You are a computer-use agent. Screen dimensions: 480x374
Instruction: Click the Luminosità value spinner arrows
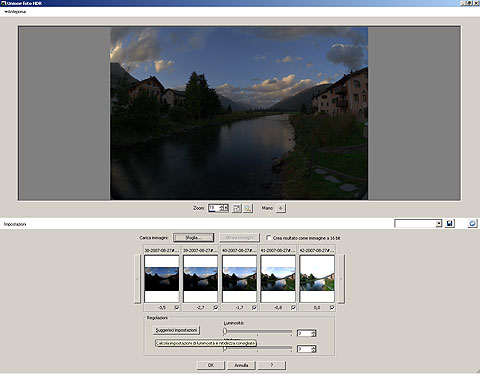[313, 333]
